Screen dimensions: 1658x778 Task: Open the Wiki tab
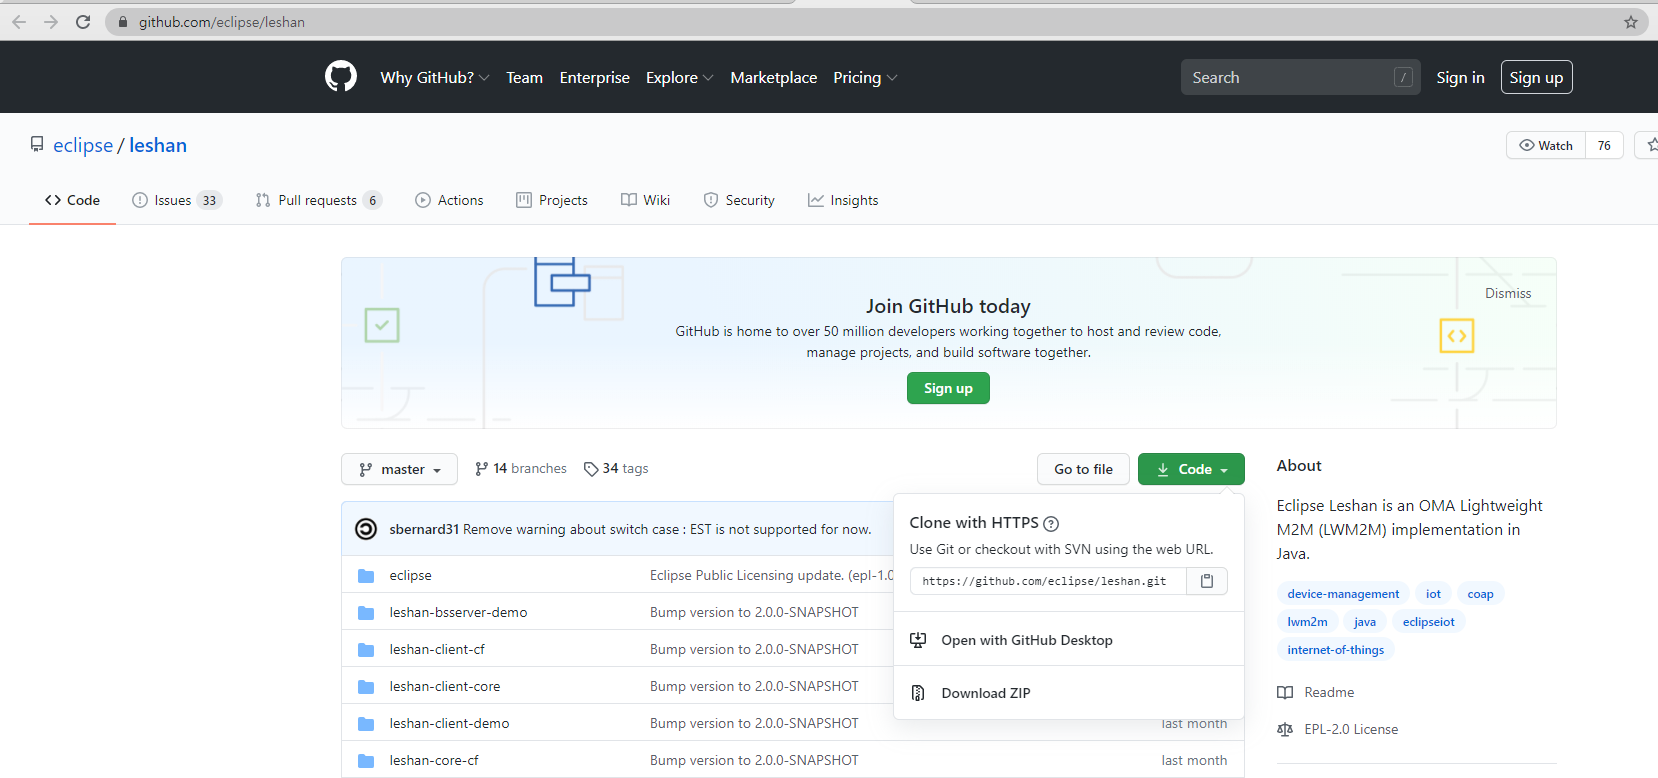(x=645, y=200)
